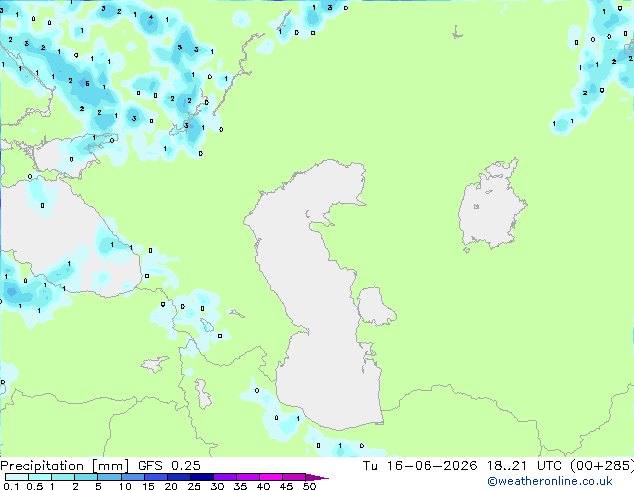Click the '0.5' legend scale label
634x490 pixels.
click(34, 486)
